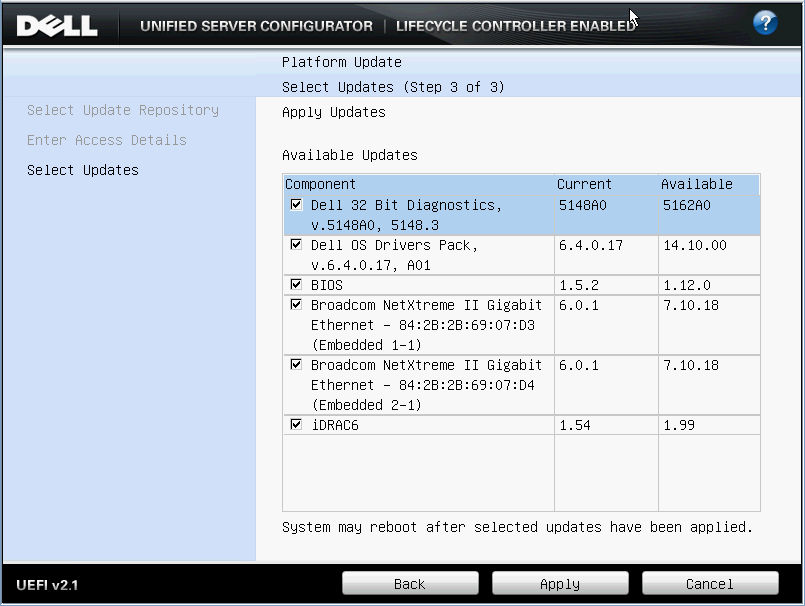Viewport: 805px width, 606px height.
Task: Toggle Dell OS Drivers Pack checkbox
Action: tap(296, 244)
